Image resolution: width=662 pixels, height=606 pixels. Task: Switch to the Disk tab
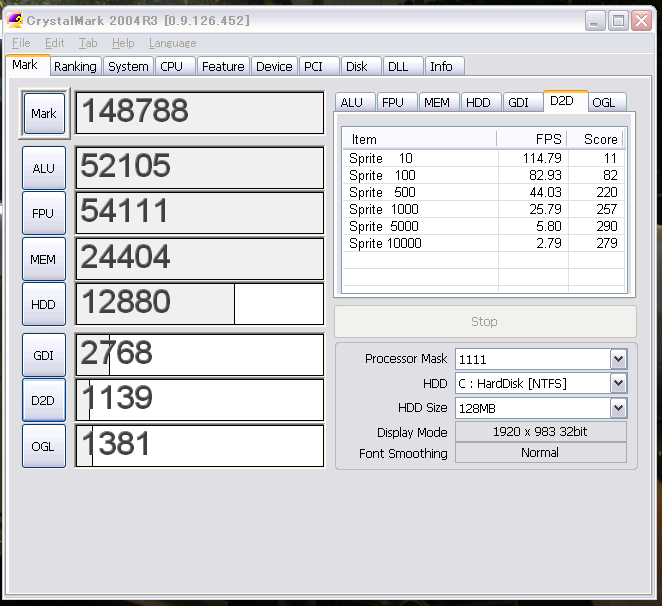pos(361,66)
